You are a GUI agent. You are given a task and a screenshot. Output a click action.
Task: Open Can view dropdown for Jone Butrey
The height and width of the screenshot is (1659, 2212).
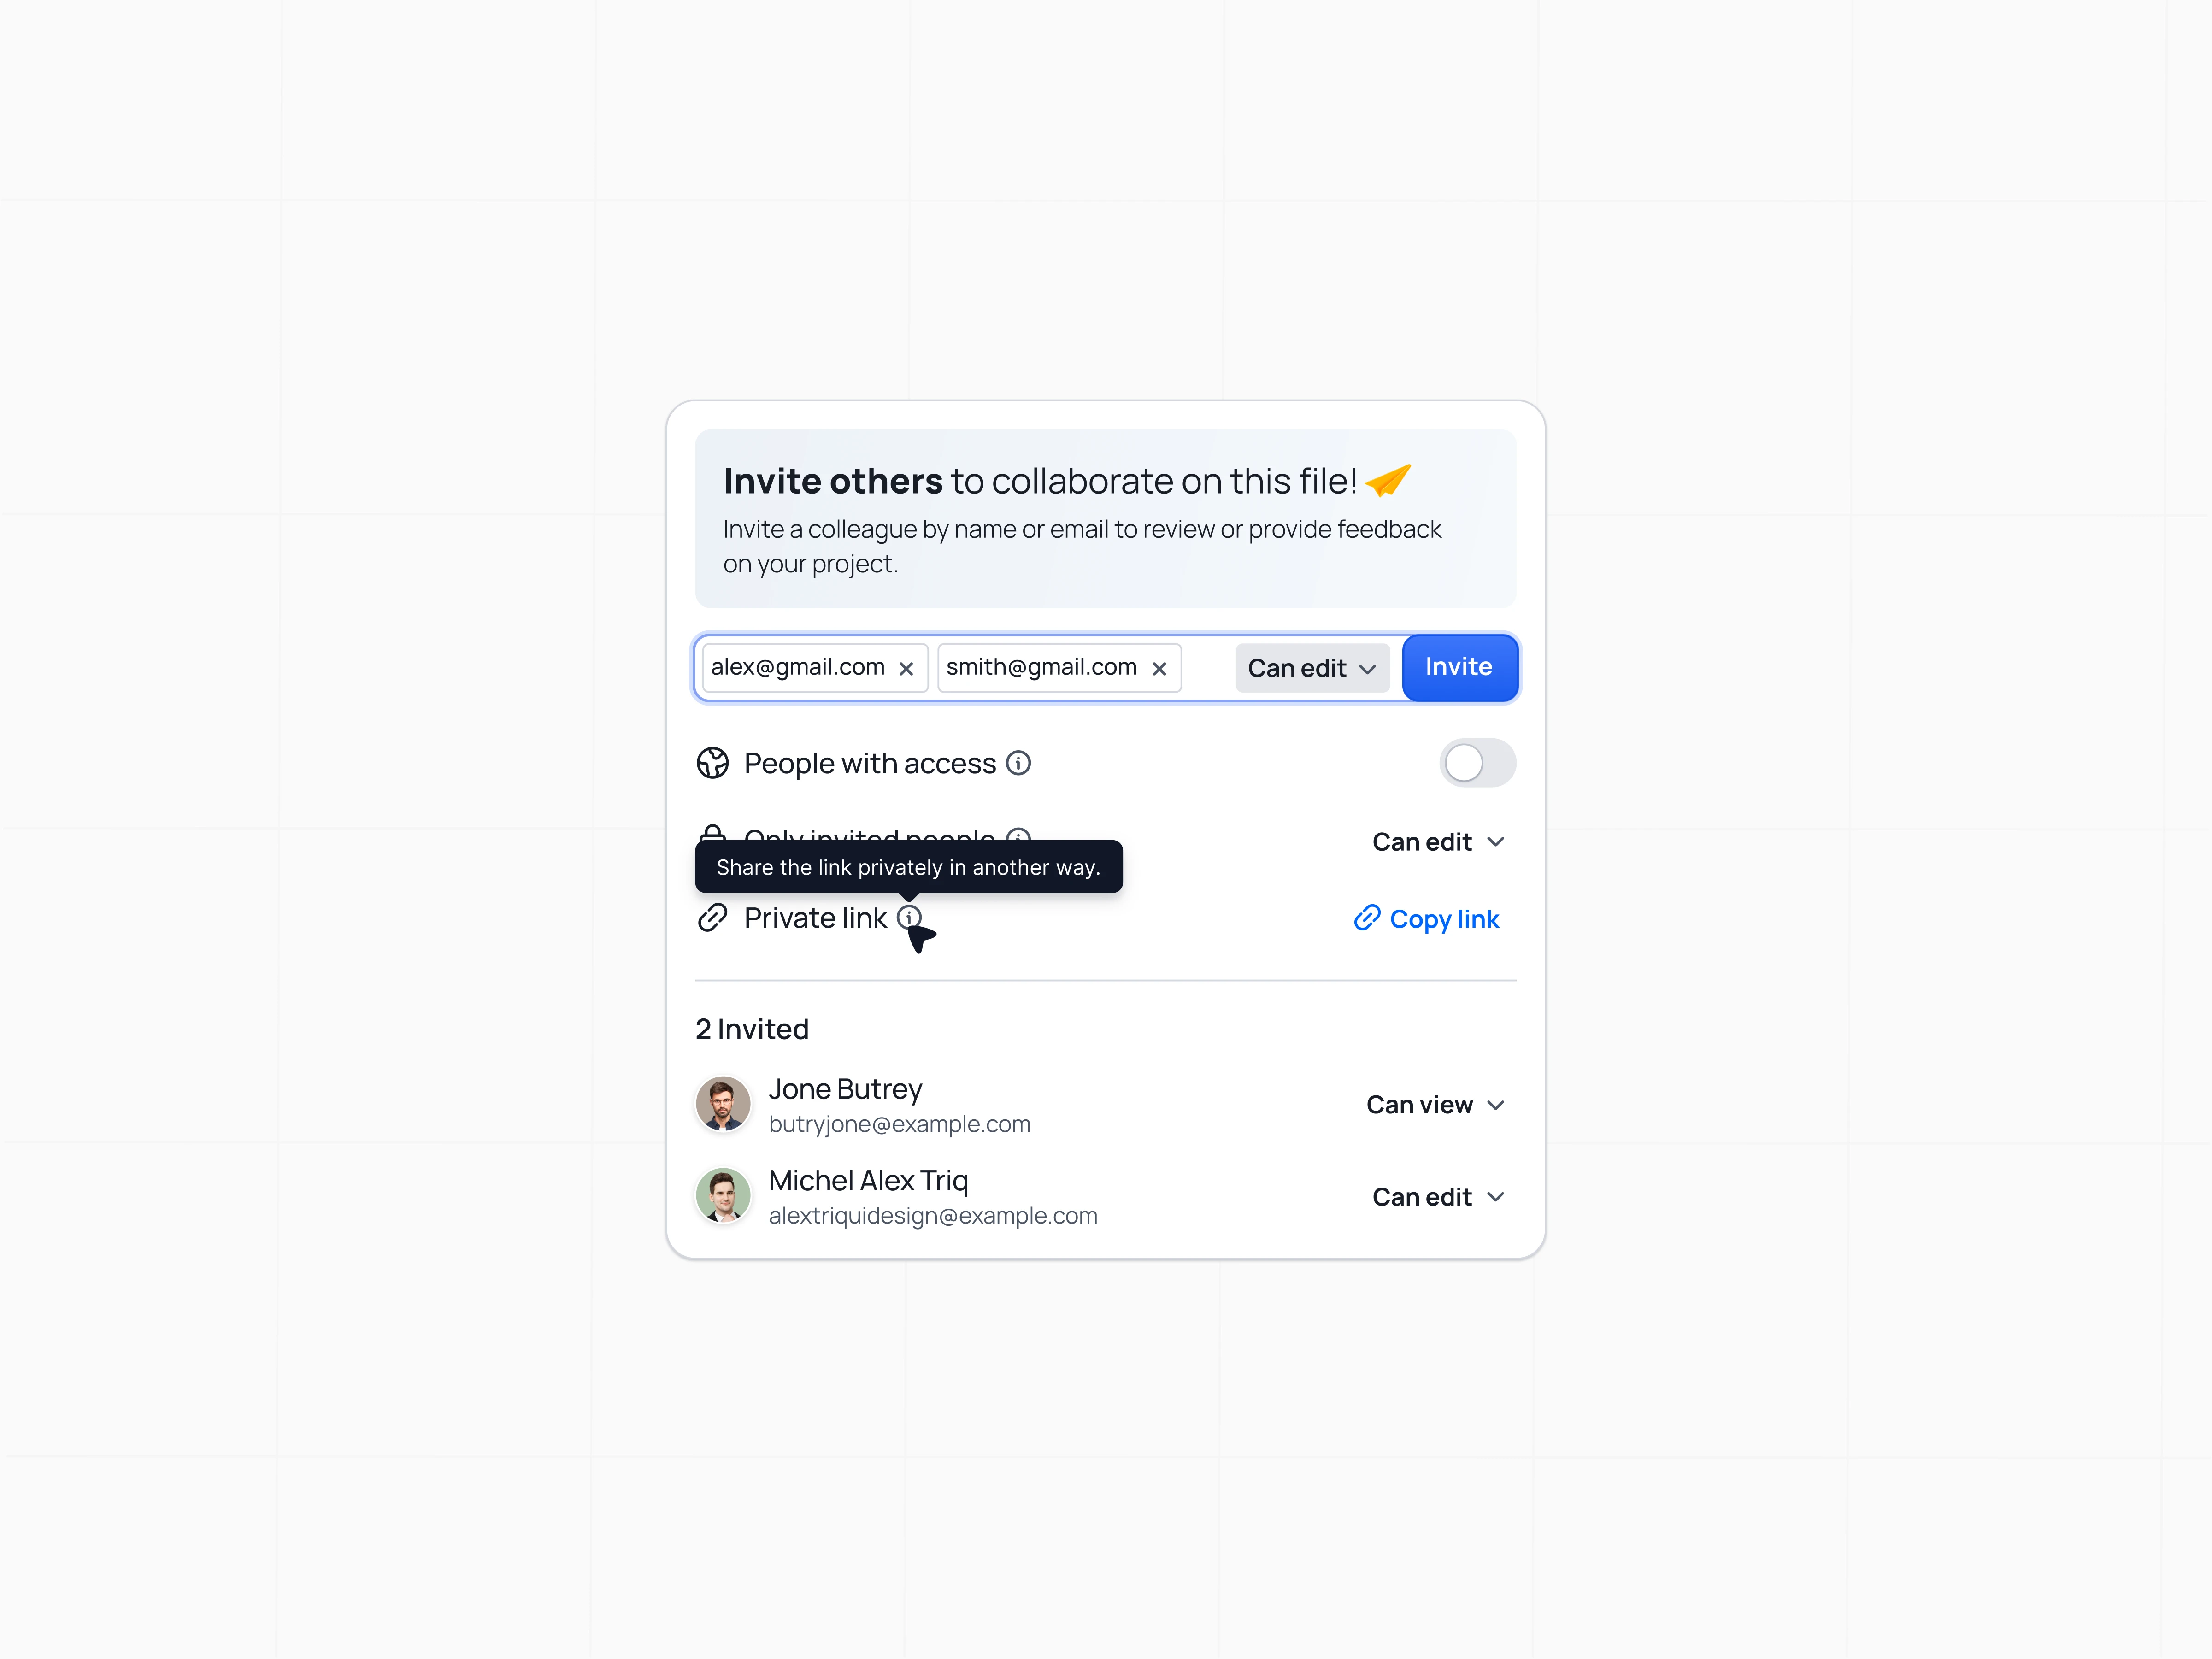1435,1105
